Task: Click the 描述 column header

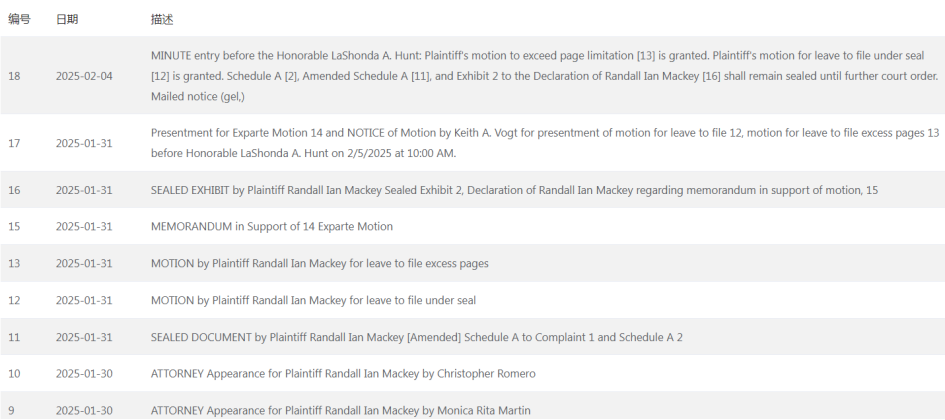Action: point(162,19)
